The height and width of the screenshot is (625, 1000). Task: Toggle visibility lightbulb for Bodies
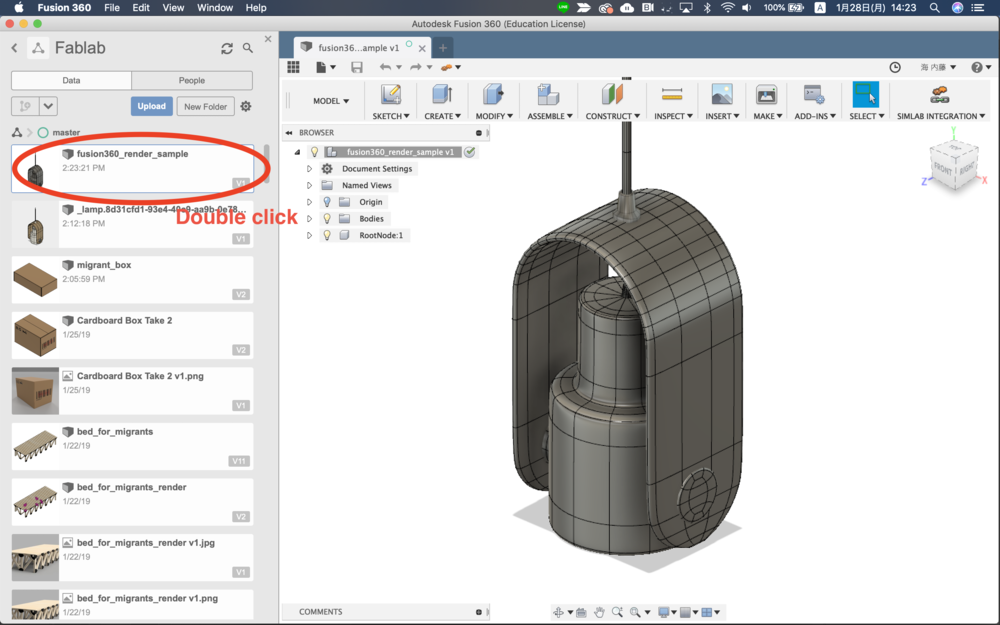tap(327, 218)
